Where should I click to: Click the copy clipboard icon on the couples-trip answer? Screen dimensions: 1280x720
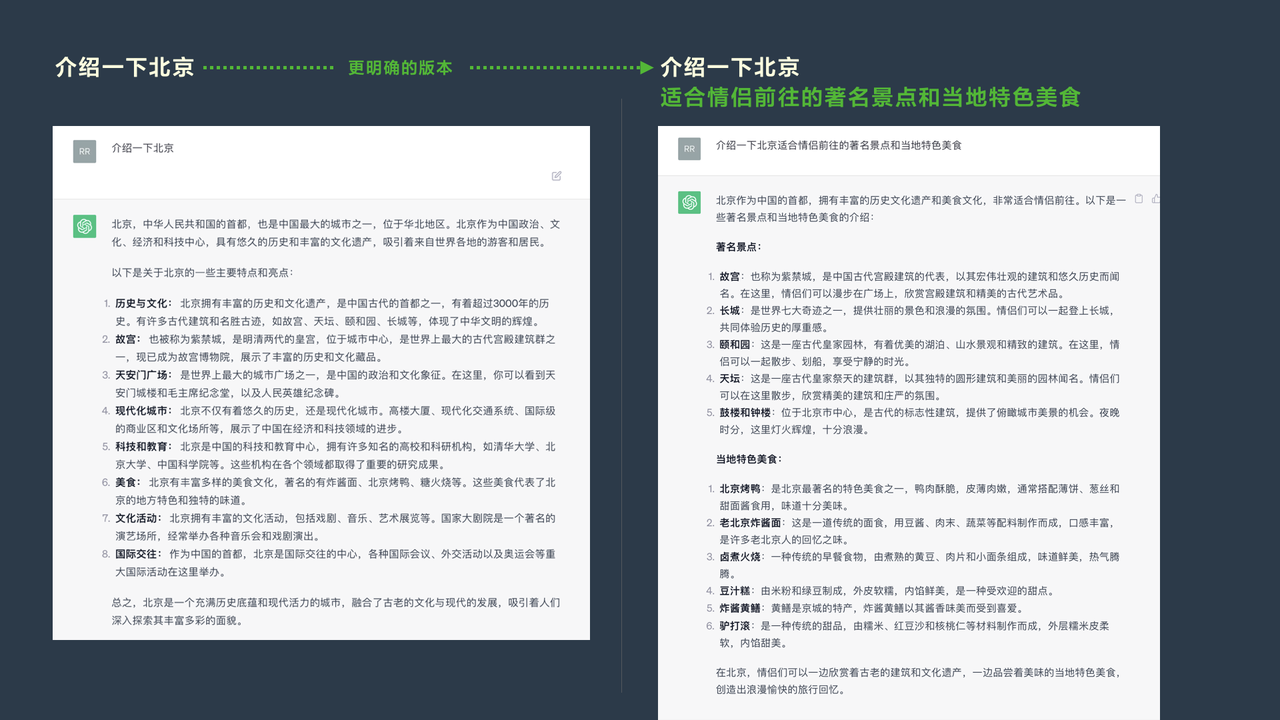1139,199
